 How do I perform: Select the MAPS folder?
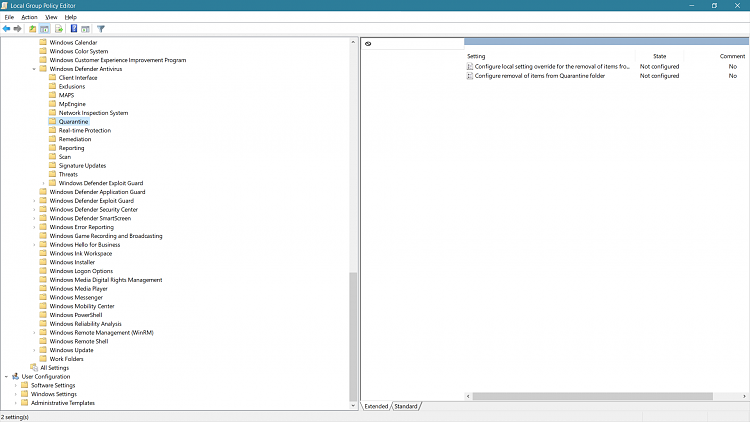pos(66,95)
